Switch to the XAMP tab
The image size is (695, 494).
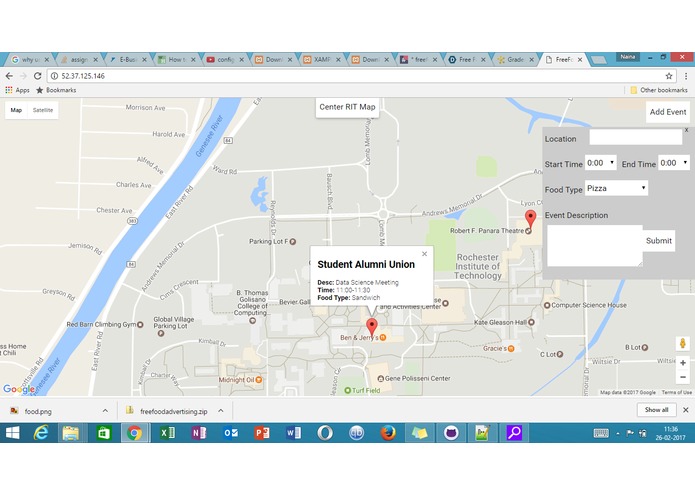[x=321, y=59]
